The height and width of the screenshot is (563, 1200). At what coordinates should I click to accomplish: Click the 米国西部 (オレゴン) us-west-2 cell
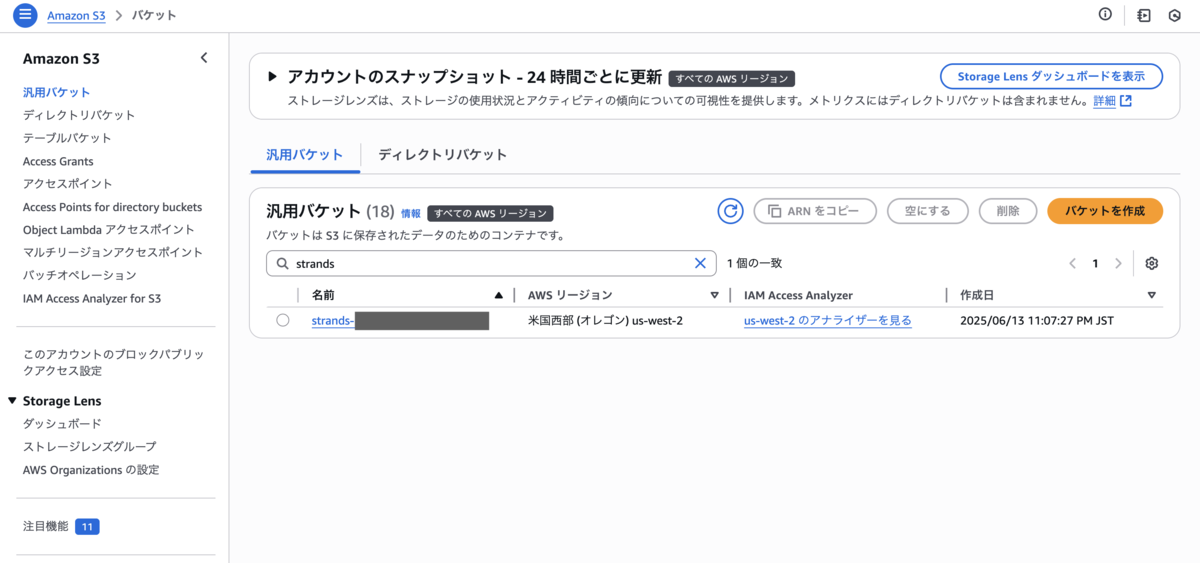tap(605, 321)
